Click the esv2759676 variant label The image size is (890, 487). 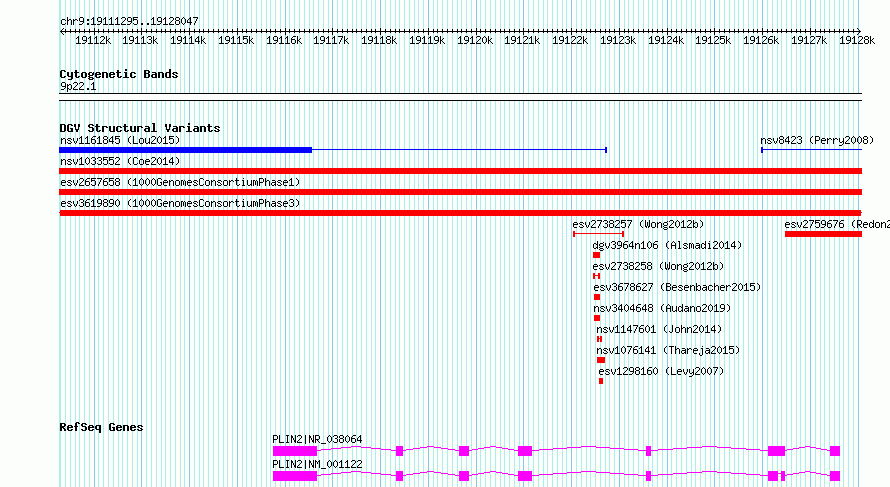pos(837,224)
